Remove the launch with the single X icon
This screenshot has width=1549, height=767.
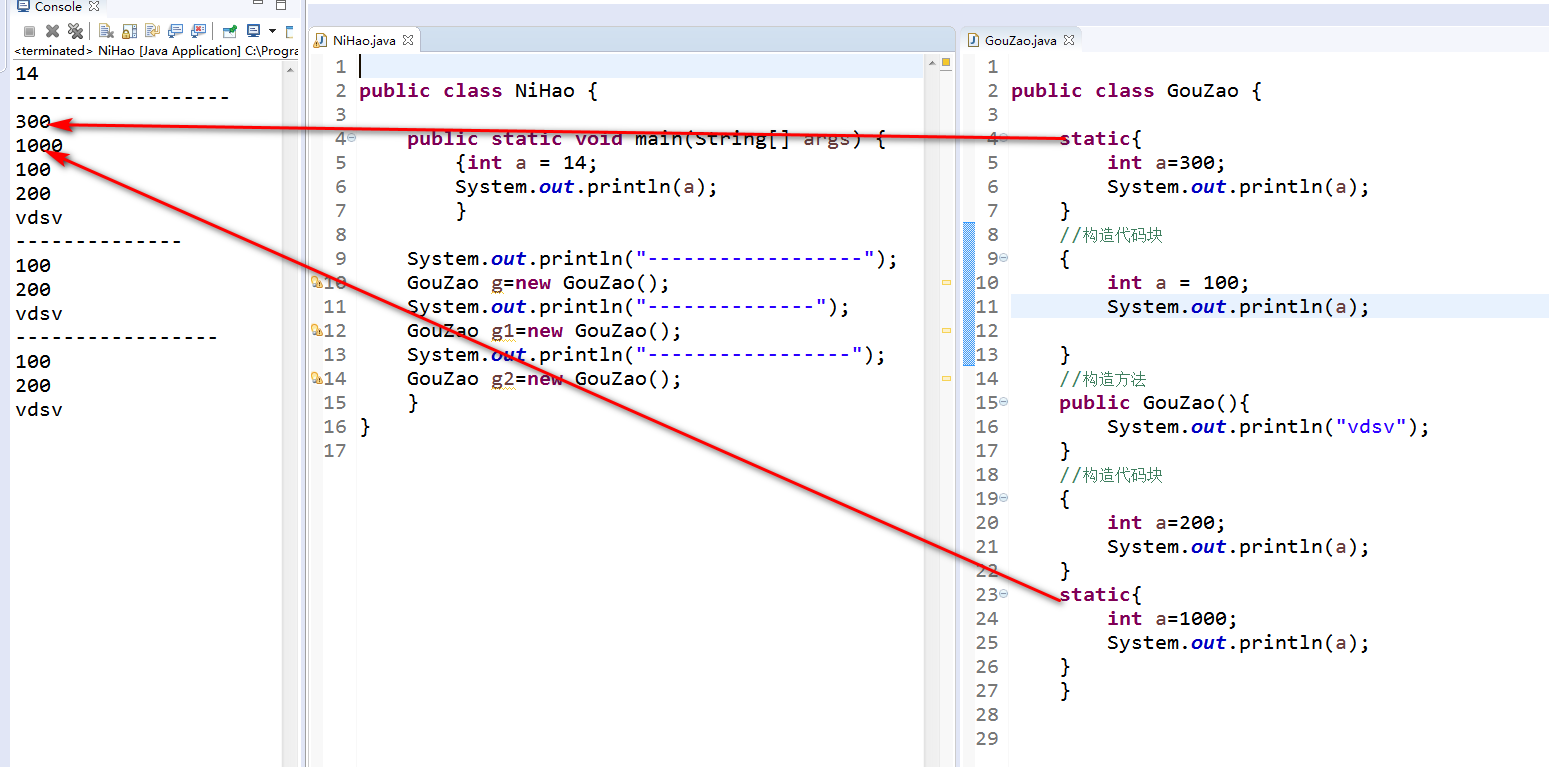tap(52, 31)
